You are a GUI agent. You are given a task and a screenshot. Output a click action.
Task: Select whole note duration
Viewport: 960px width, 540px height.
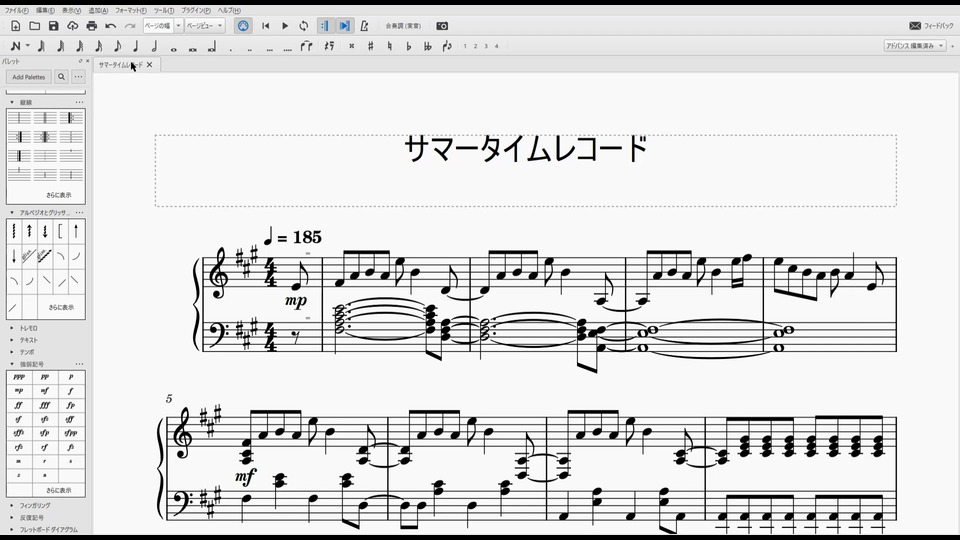173,48
